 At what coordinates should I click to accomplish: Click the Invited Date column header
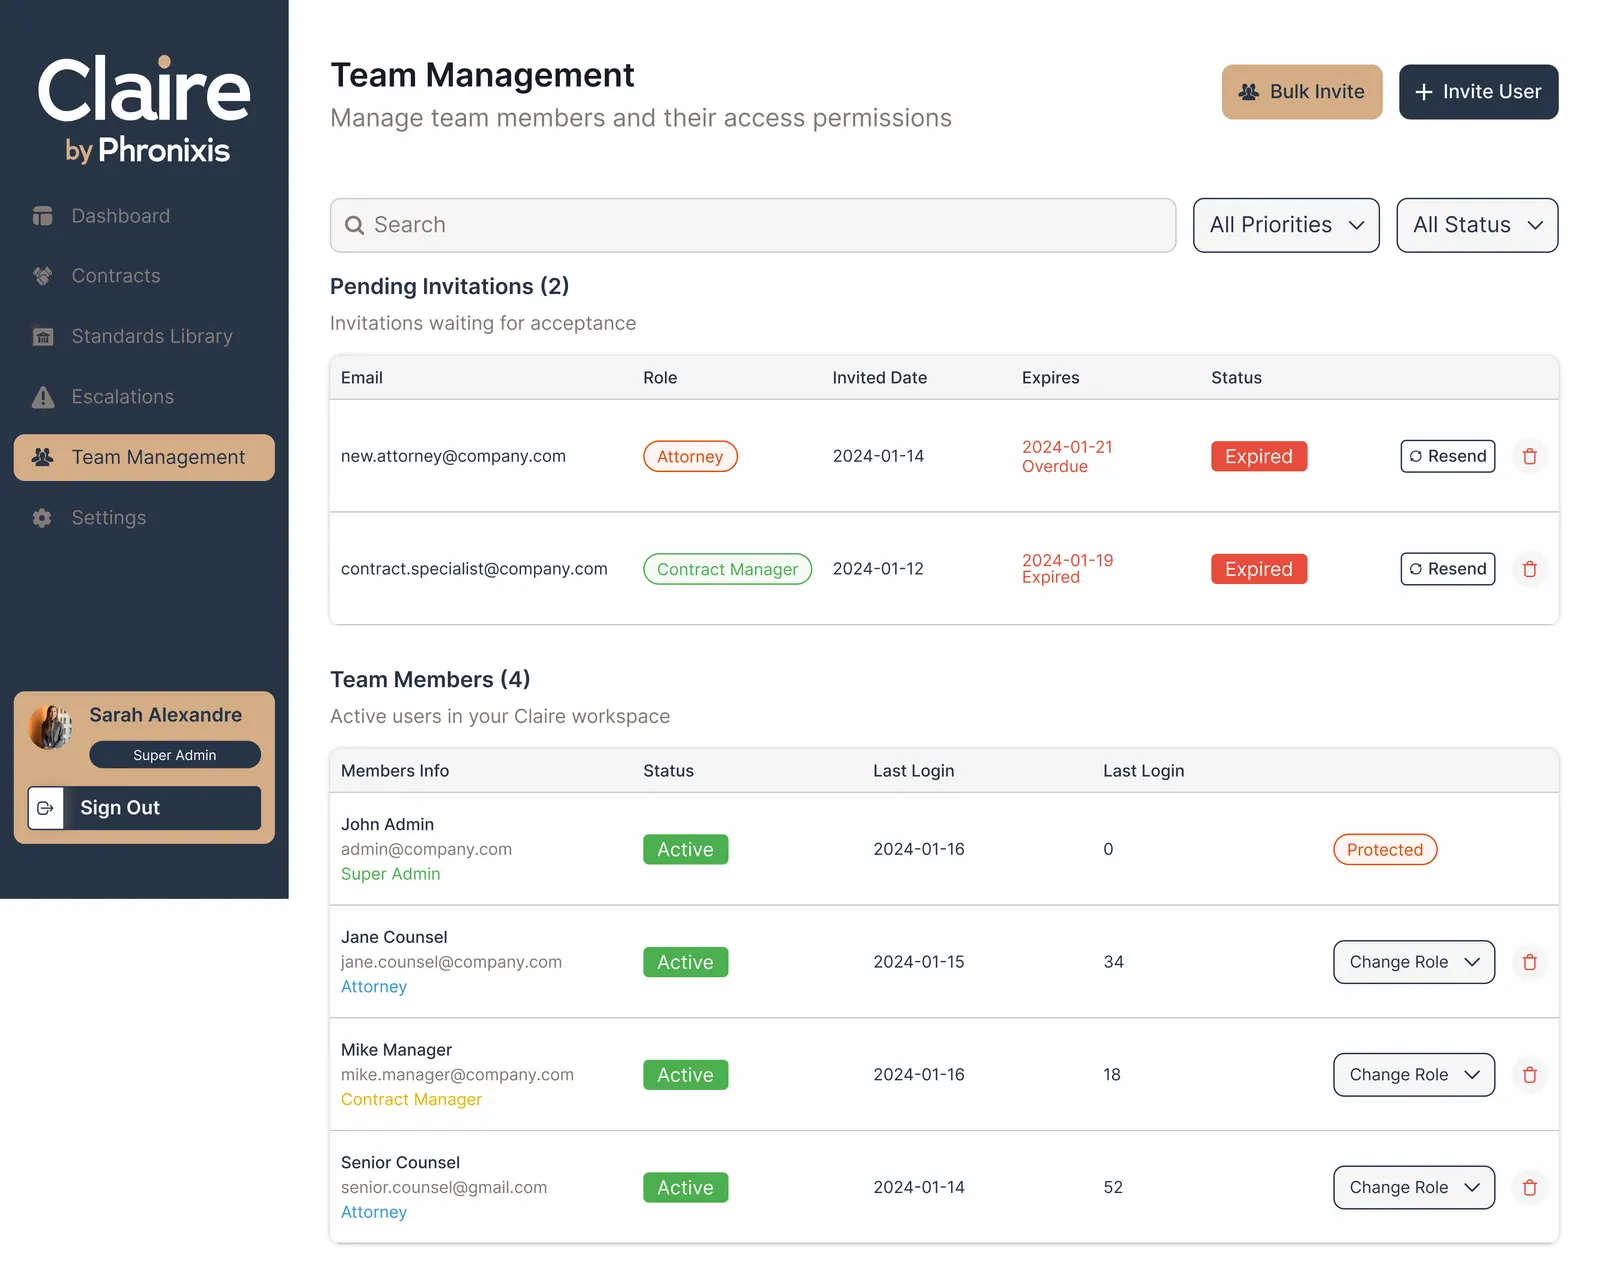pyautogui.click(x=880, y=378)
